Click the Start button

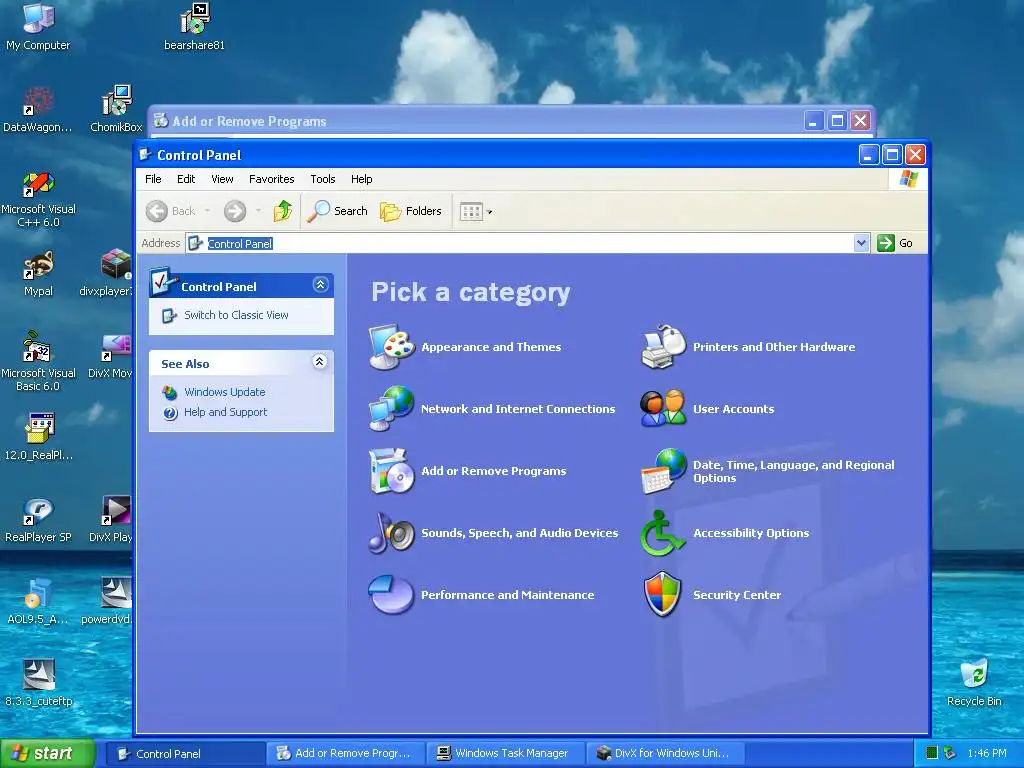click(48, 753)
